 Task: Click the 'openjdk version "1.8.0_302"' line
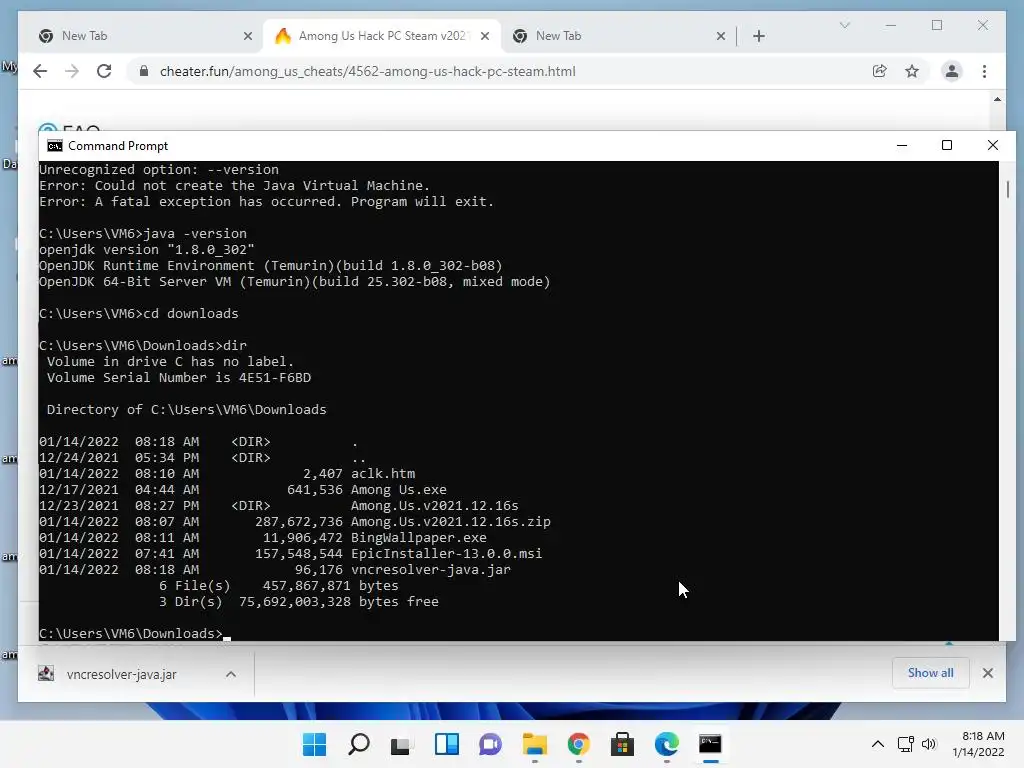pos(147,249)
